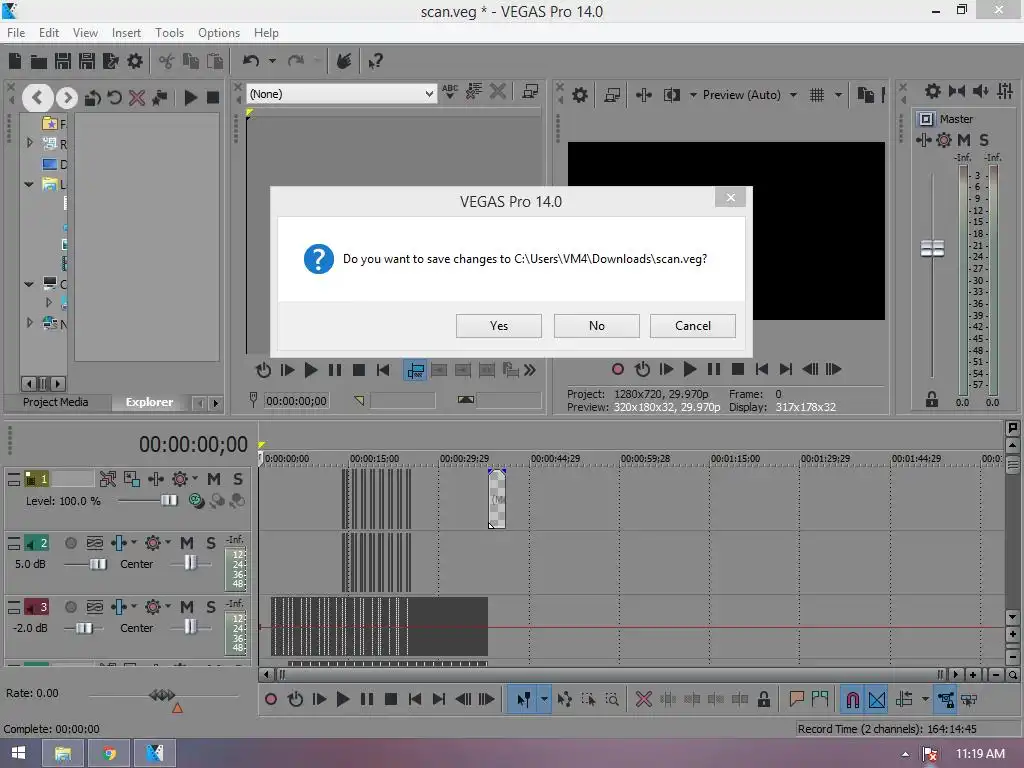Solo audio track 2
The image size is (1024, 768).
tap(210, 543)
